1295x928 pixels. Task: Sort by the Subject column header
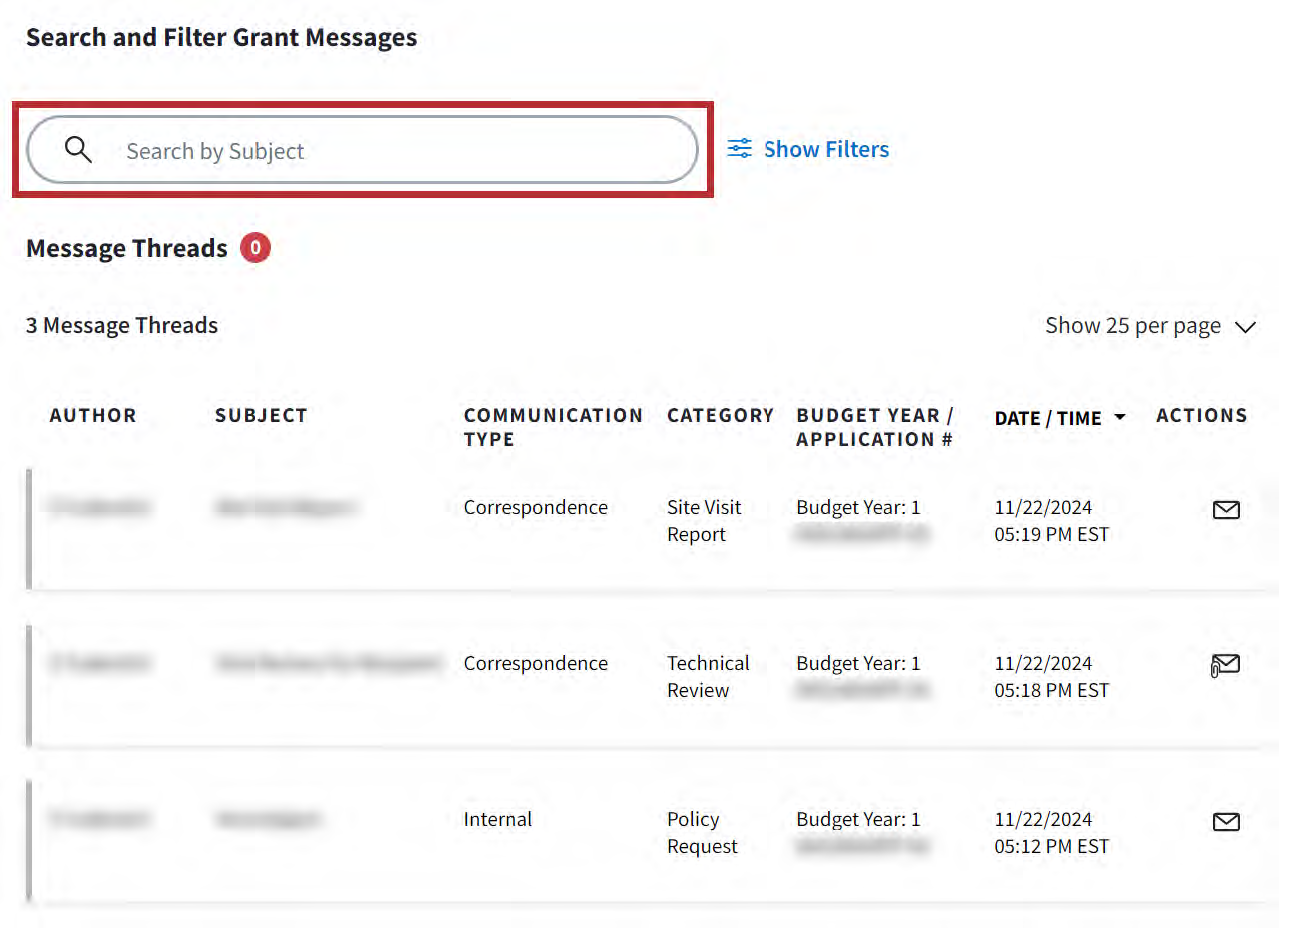(261, 416)
